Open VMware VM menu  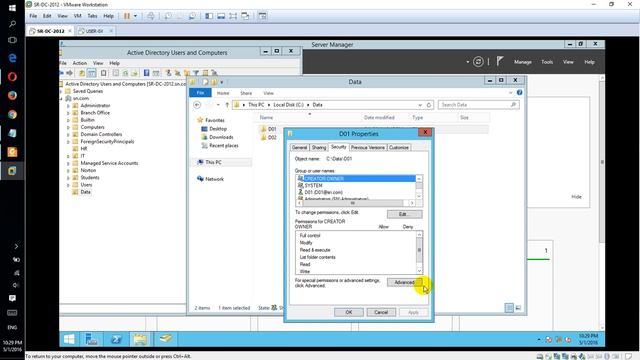click(78, 16)
